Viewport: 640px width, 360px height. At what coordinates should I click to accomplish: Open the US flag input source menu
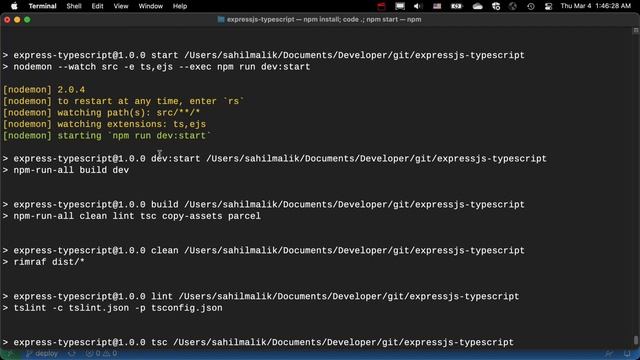(437, 6)
